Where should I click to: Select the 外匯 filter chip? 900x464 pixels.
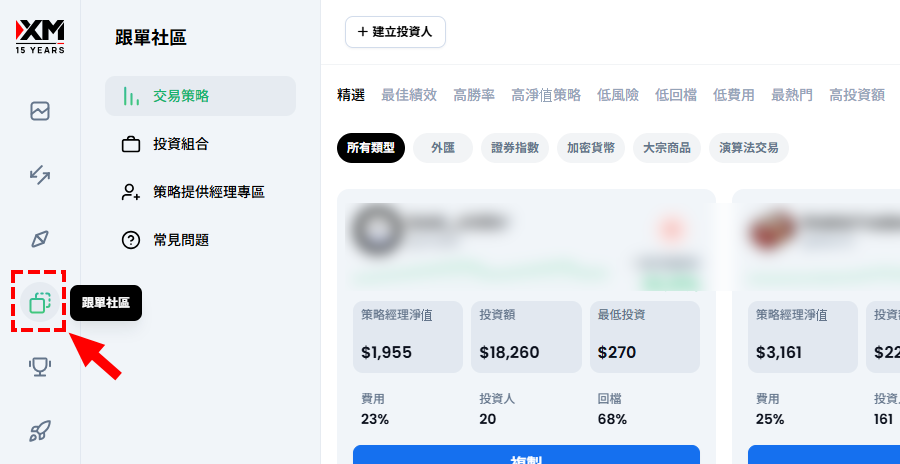coord(443,148)
